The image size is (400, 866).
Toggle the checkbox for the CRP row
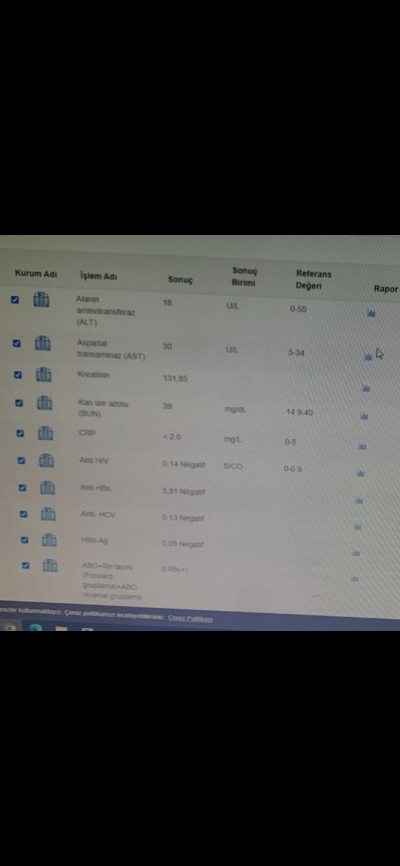pyautogui.click(x=20, y=433)
